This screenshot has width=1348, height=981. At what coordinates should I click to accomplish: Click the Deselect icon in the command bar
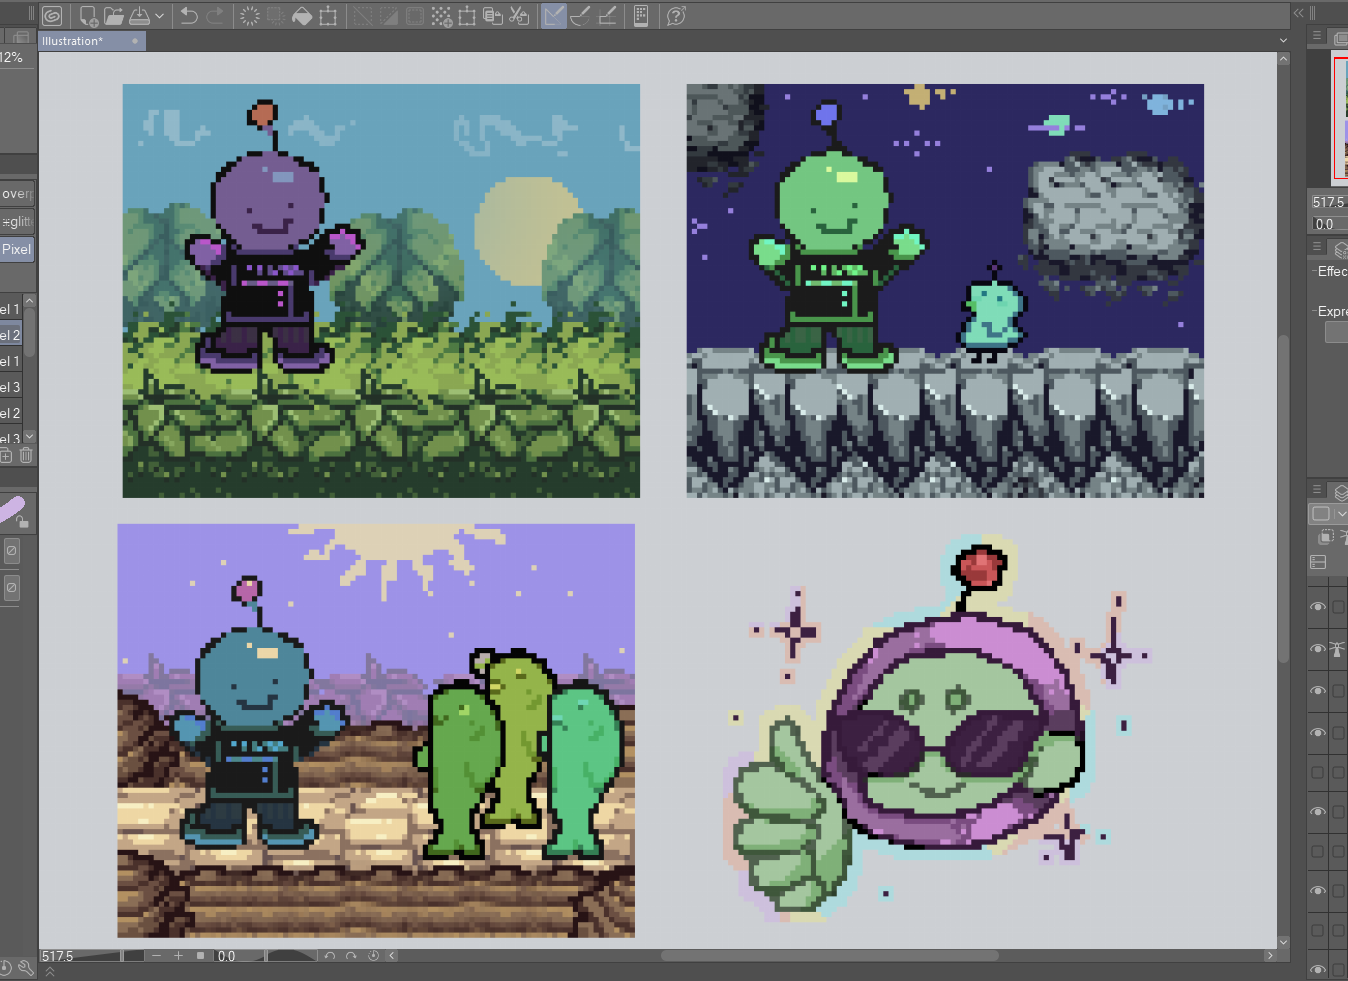coord(363,16)
